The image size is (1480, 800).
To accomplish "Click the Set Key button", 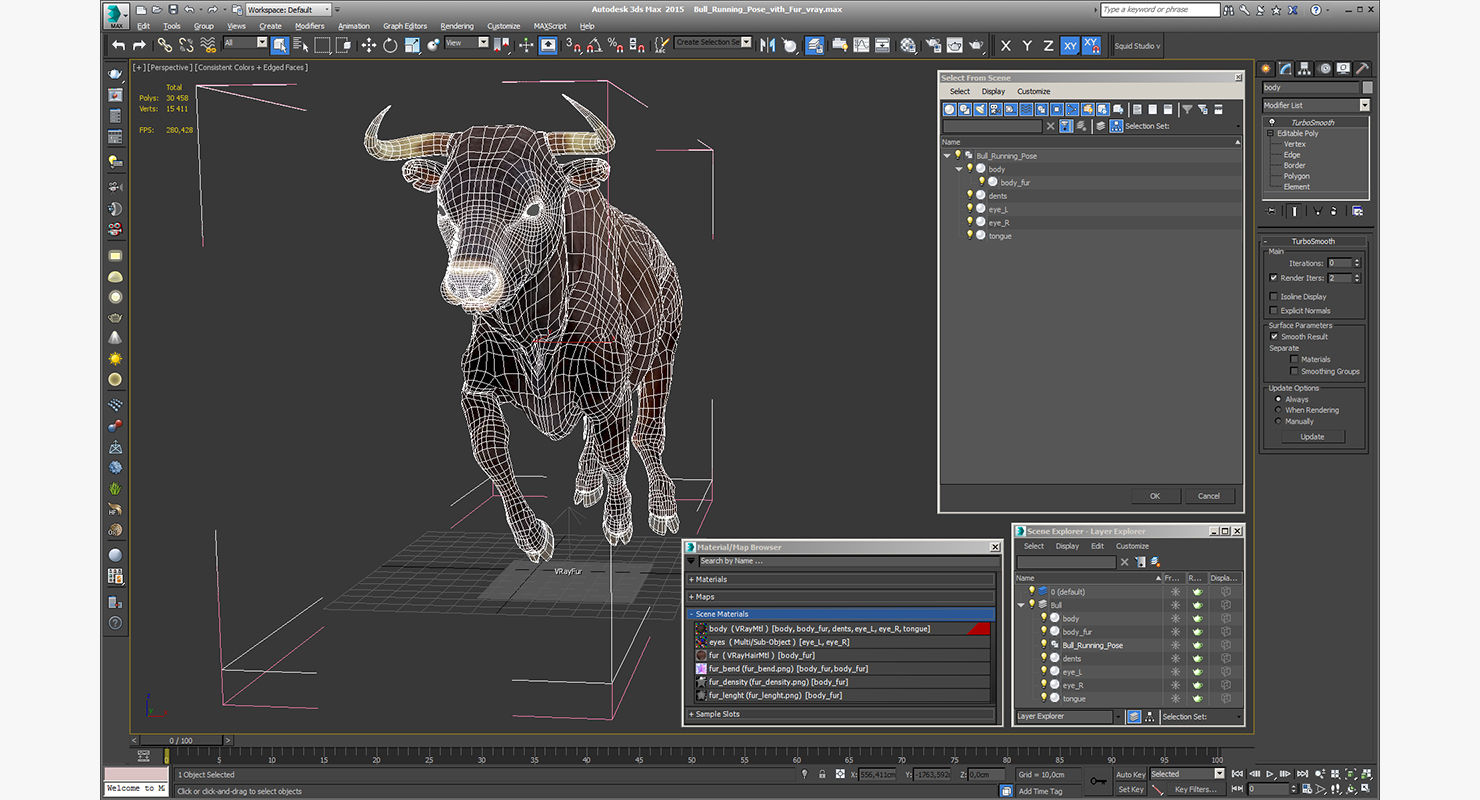I will pos(1131,789).
